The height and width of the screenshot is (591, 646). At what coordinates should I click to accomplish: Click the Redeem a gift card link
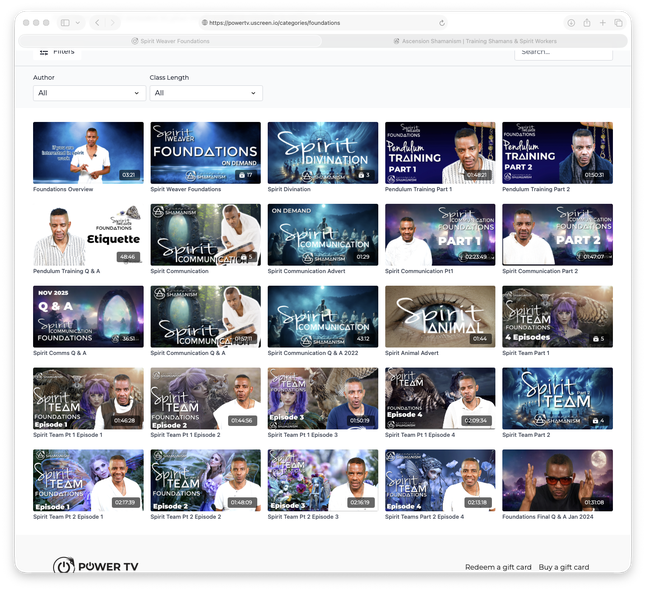[x=498, y=567]
